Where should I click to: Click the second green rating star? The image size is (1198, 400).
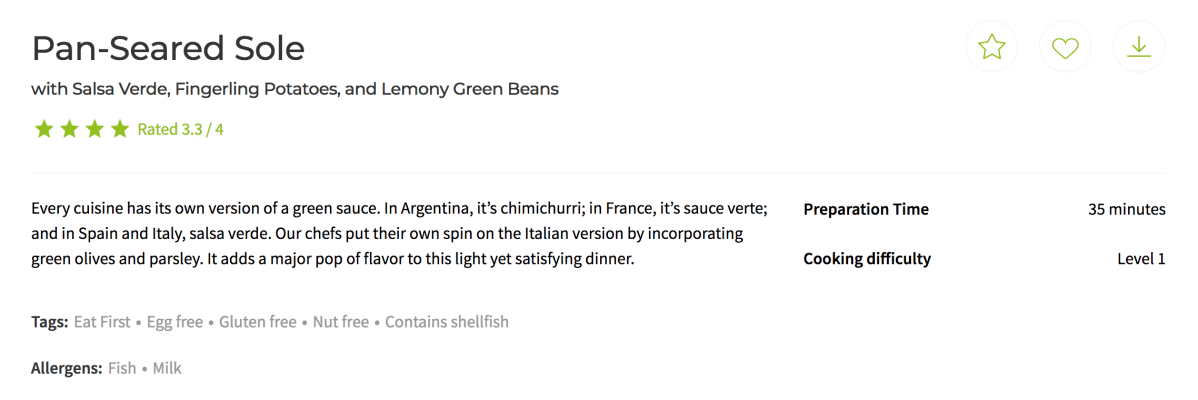point(69,129)
